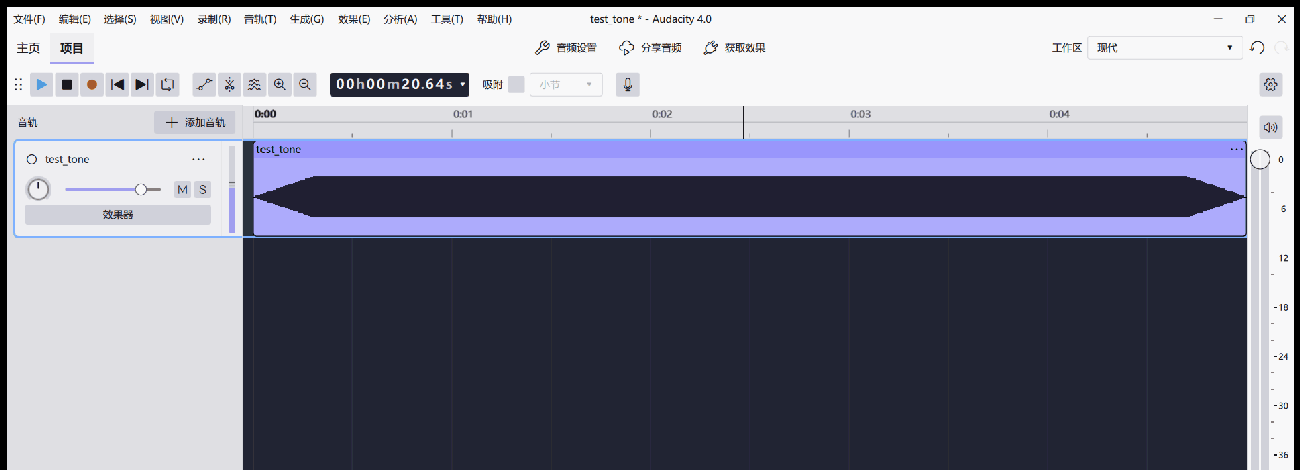
Task: Open the test_tone track options menu
Action: click(198, 159)
